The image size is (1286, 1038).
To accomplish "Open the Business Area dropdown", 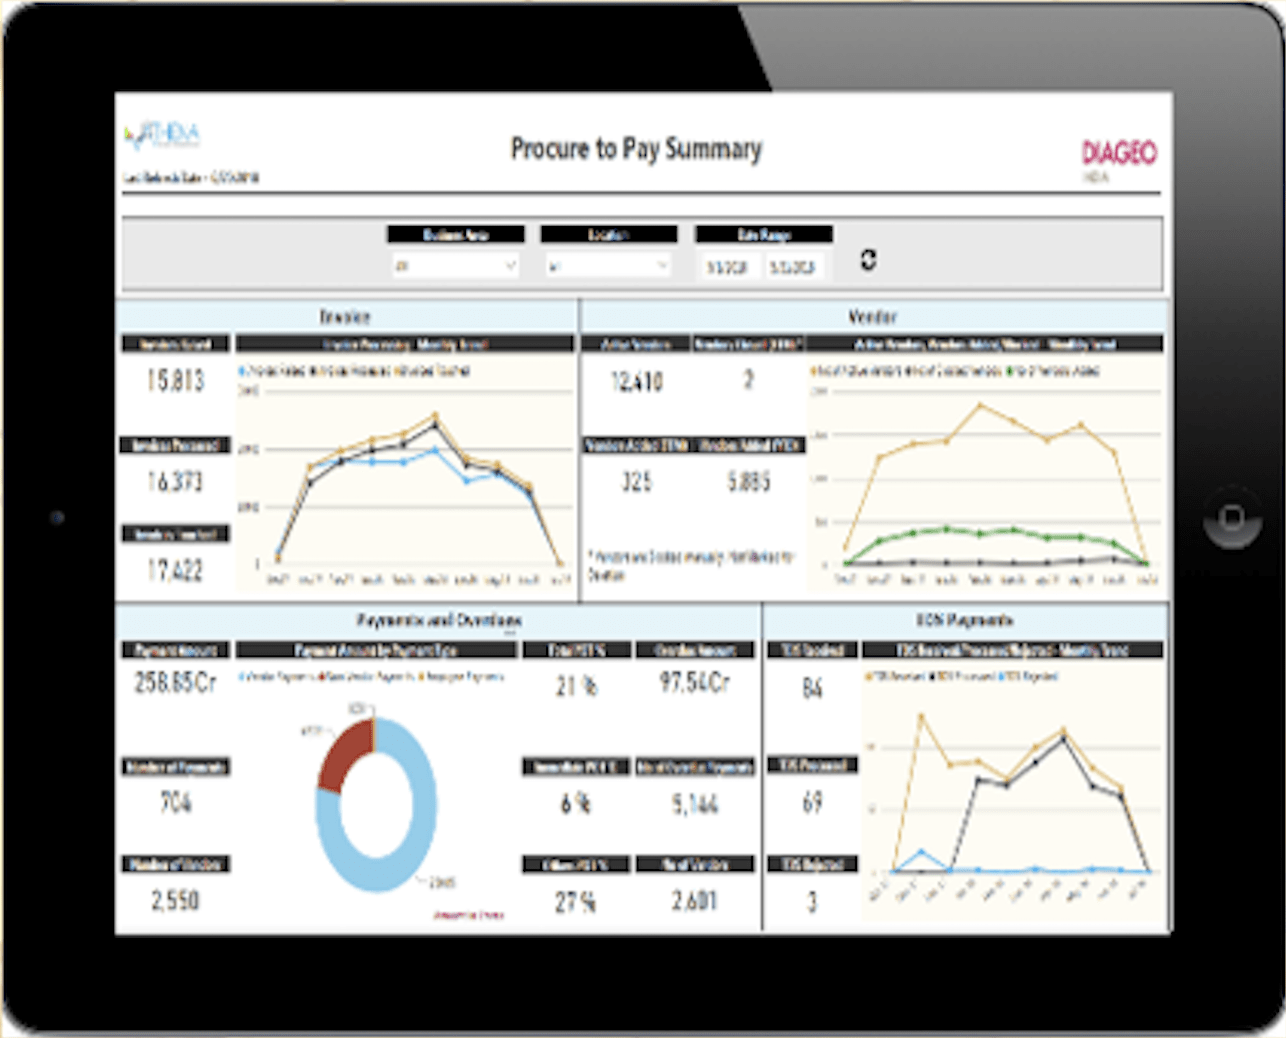I will point(455,266).
